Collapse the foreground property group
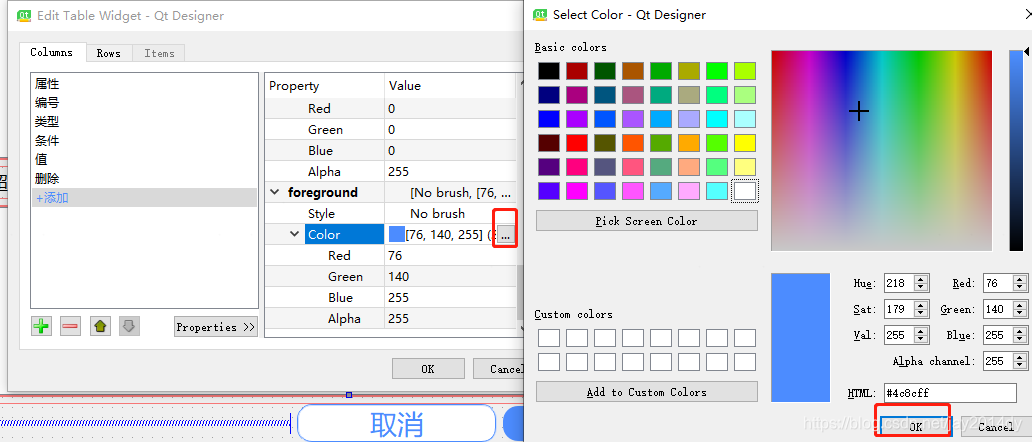 pyautogui.click(x=274, y=193)
